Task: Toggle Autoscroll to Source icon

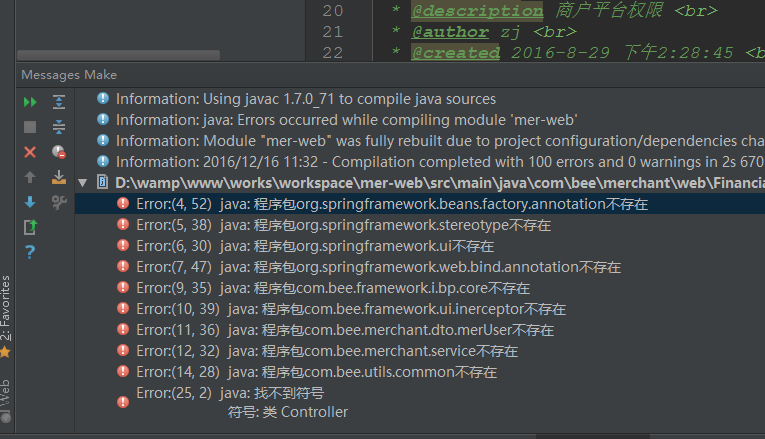Action: pyautogui.click(x=59, y=177)
